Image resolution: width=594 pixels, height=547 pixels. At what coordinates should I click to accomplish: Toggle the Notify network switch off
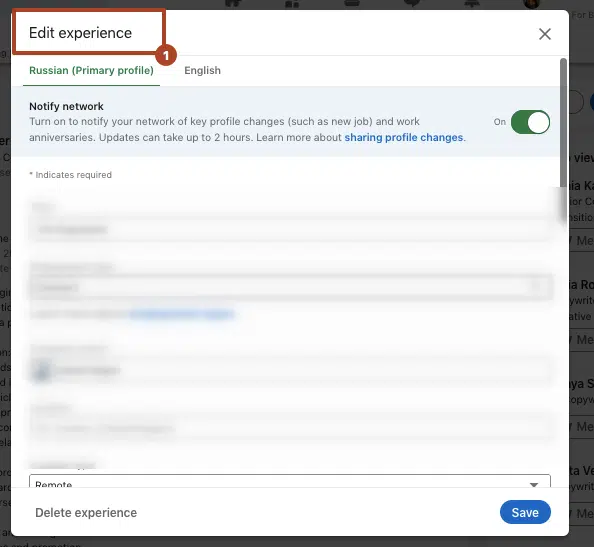pos(530,122)
